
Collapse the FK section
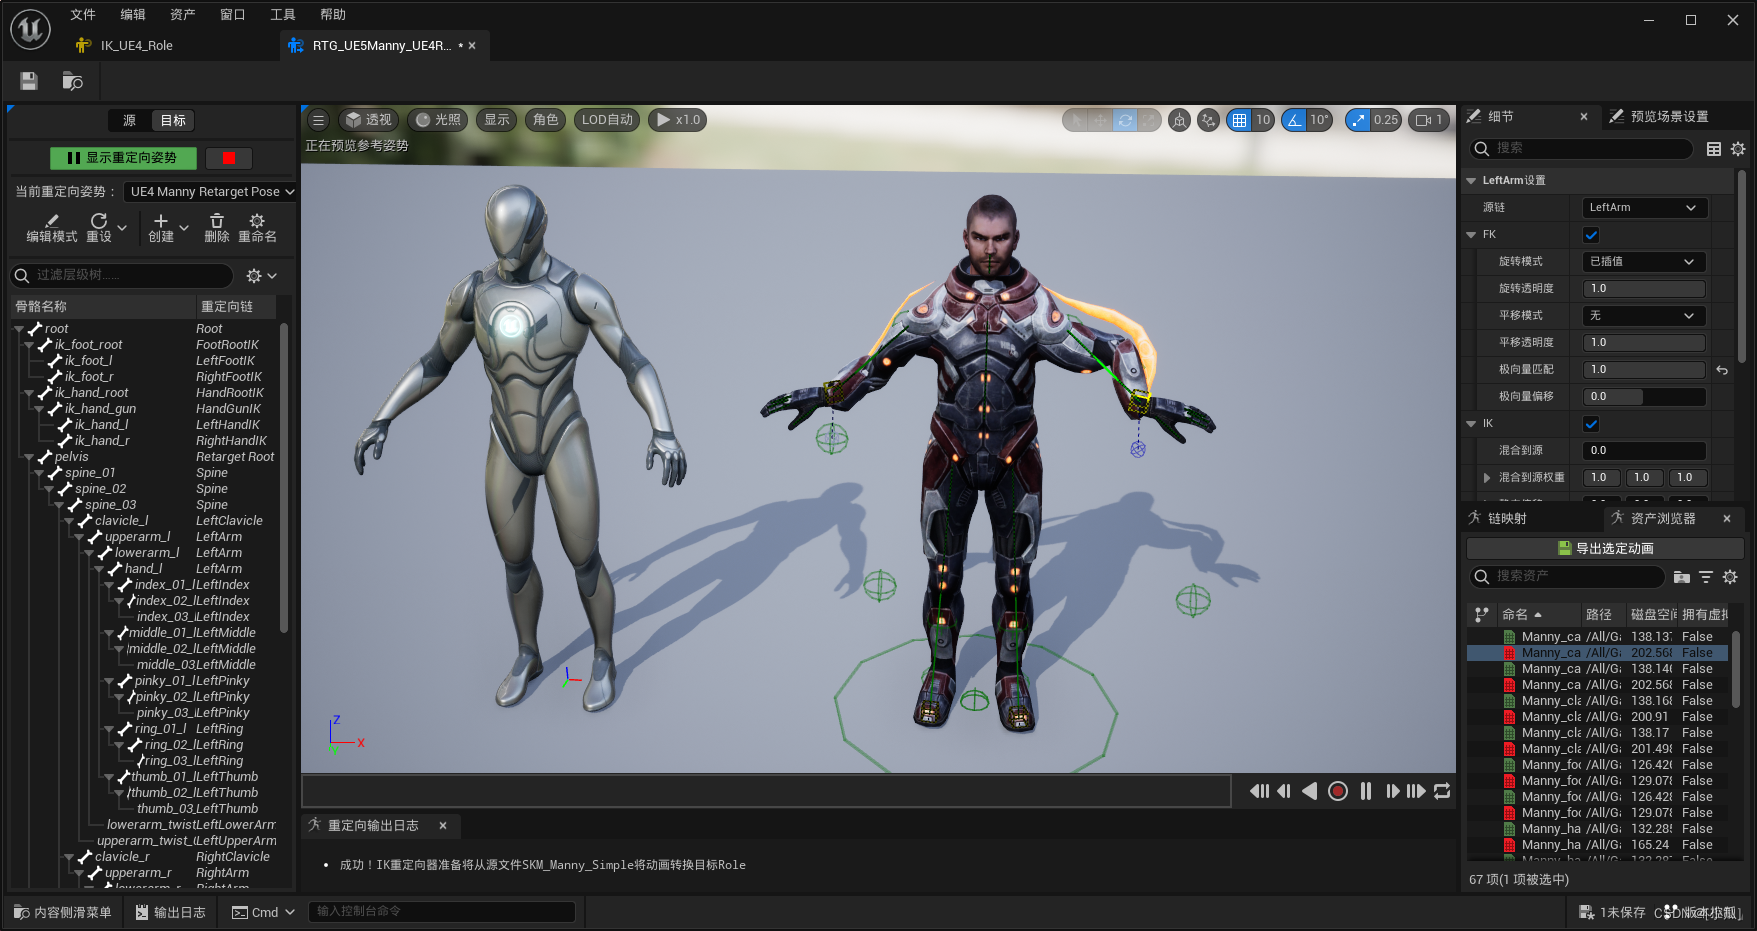coord(1471,235)
